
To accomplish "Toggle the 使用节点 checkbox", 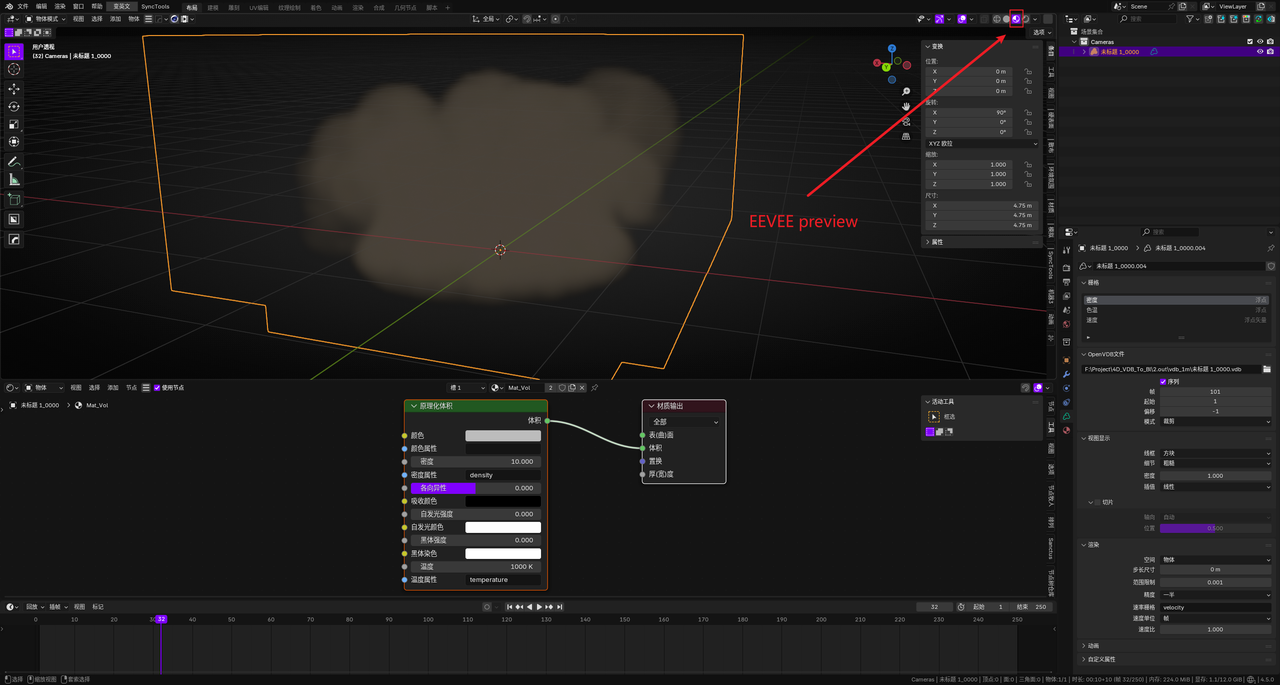I will pyautogui.click(x=157, y=388).
